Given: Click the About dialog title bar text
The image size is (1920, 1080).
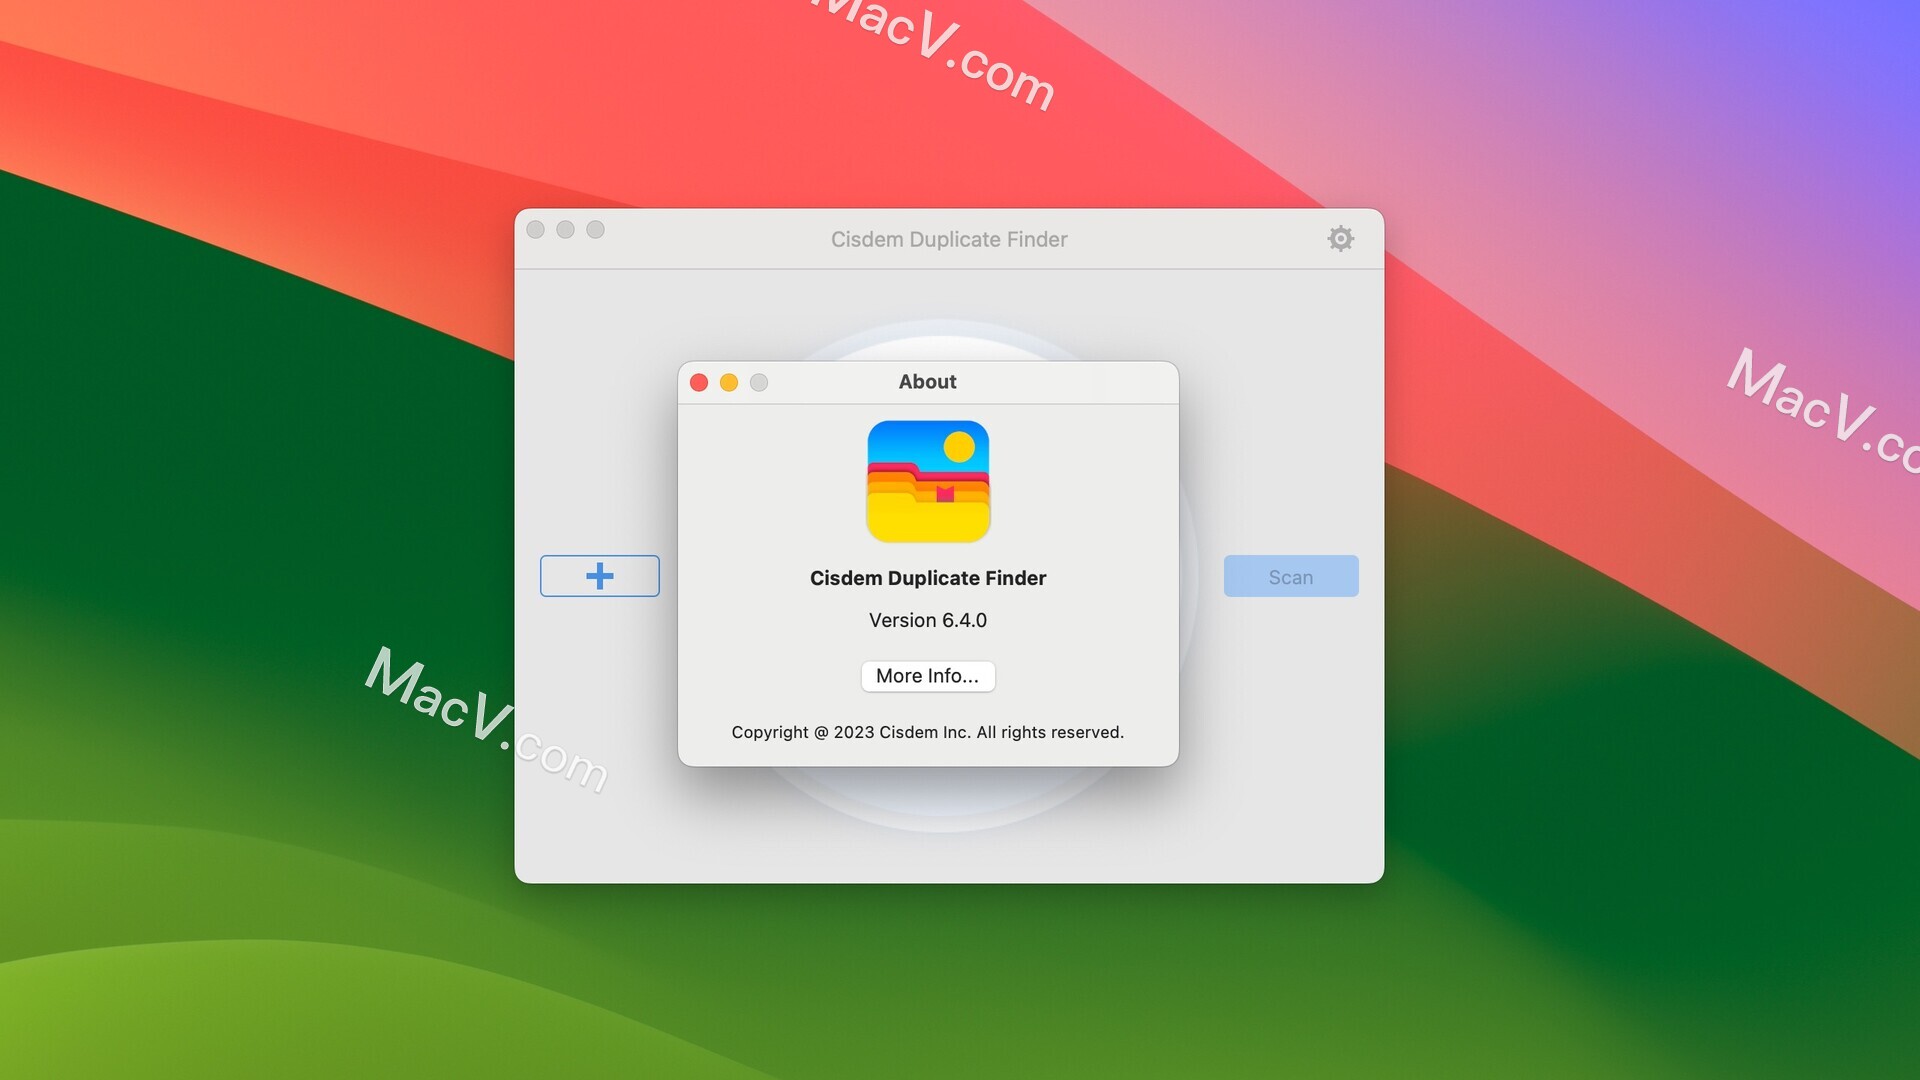Looking at the screenshot, I should point(928,381).
